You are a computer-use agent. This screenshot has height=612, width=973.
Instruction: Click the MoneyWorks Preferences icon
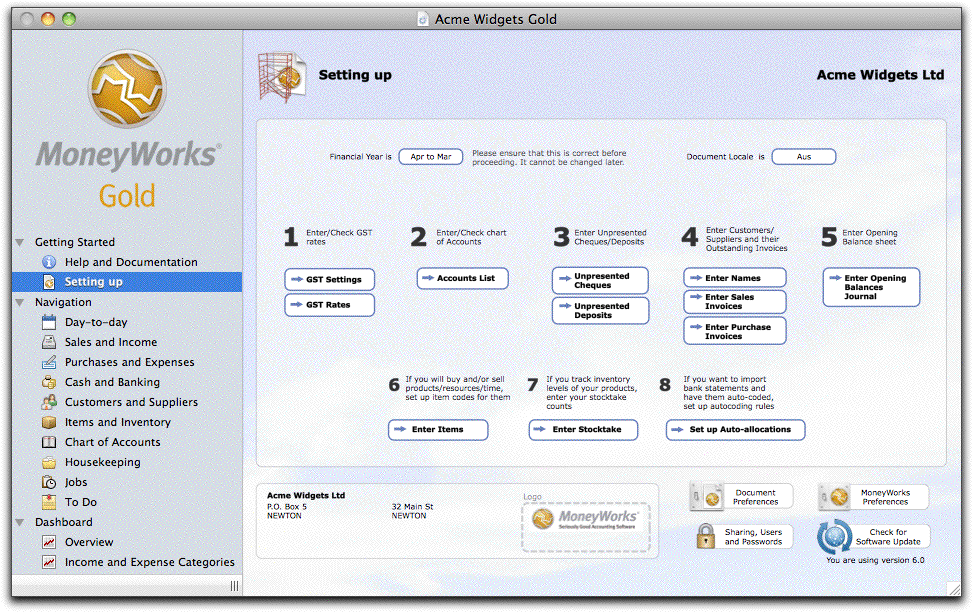[x=834, y=497]
